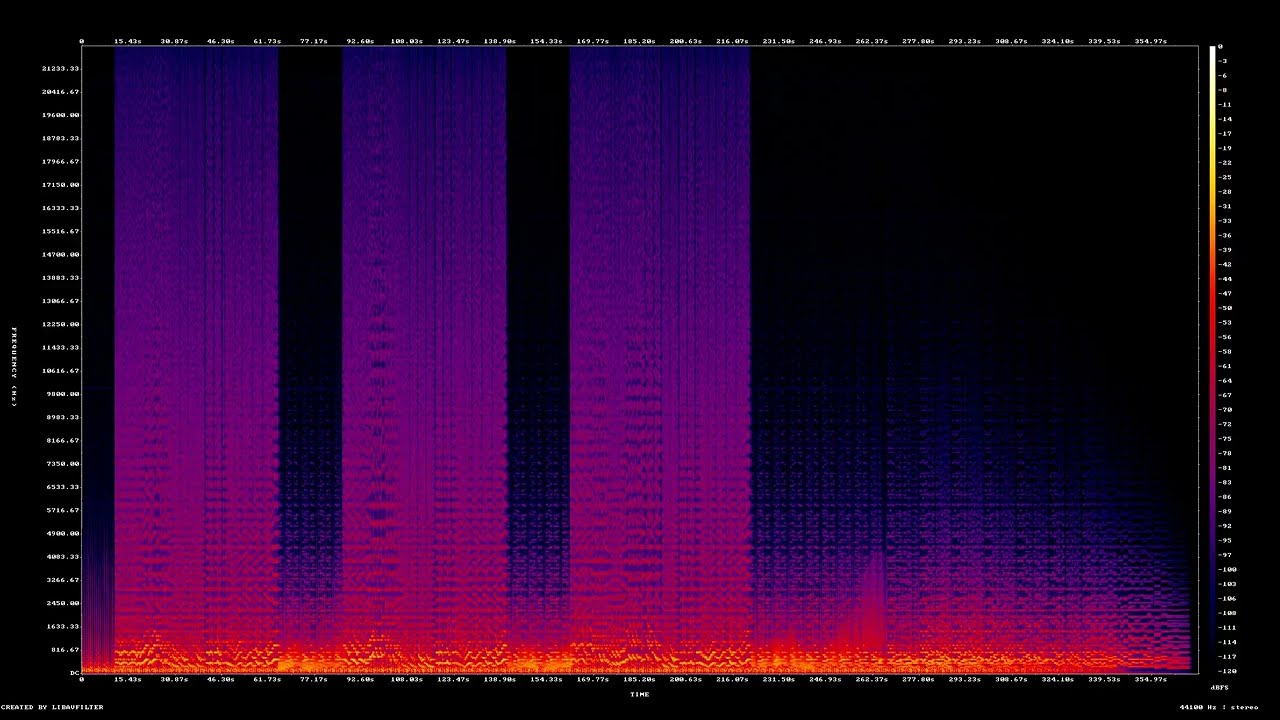The height and width of the screenshot is (720, 1280).
Task: Click the 6533.33 frequency label
Action: click(x=63, y=487)
